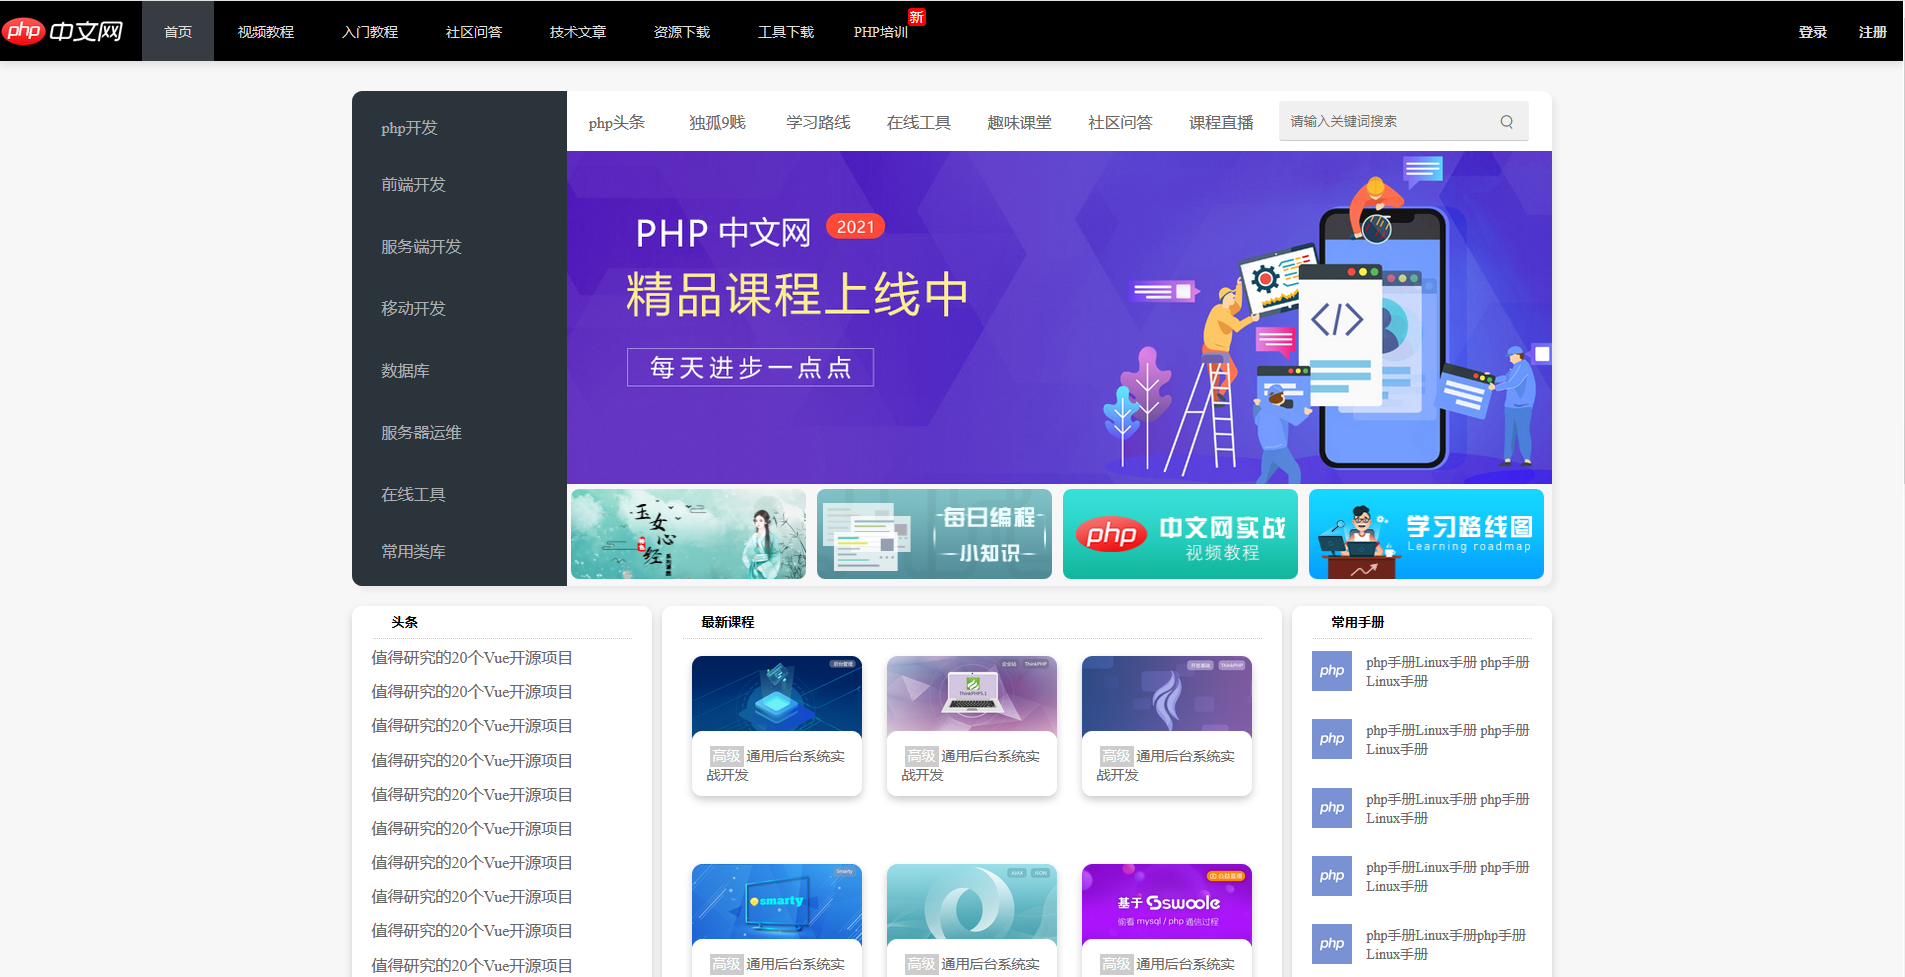Open the Swoole course card
Screen dimensions: 1905x977
1167,920
